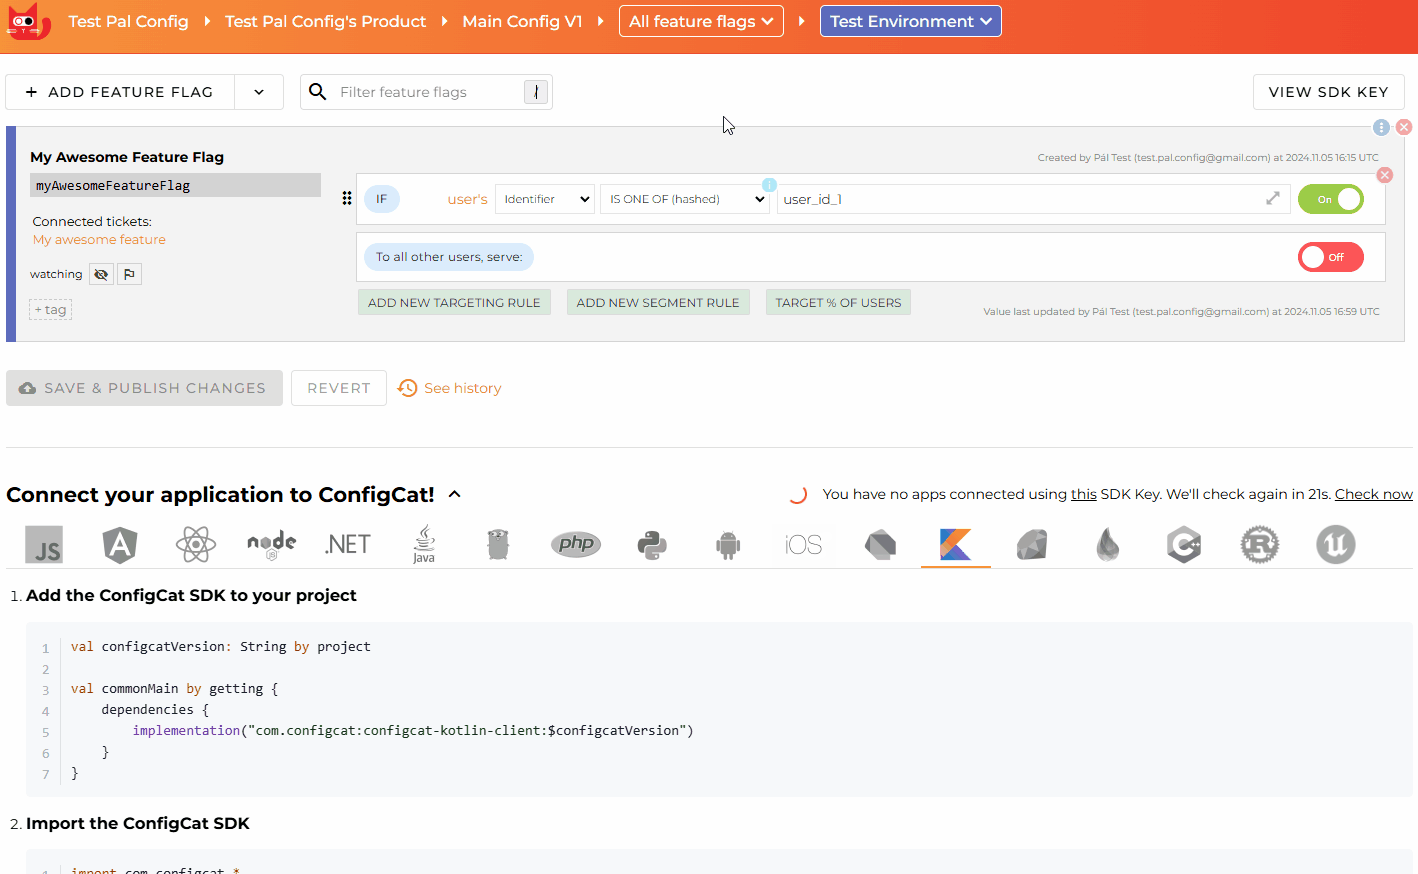1418x874 pixels.
Task: Open the Test Environment selector
Action: (x=910, y=20)
